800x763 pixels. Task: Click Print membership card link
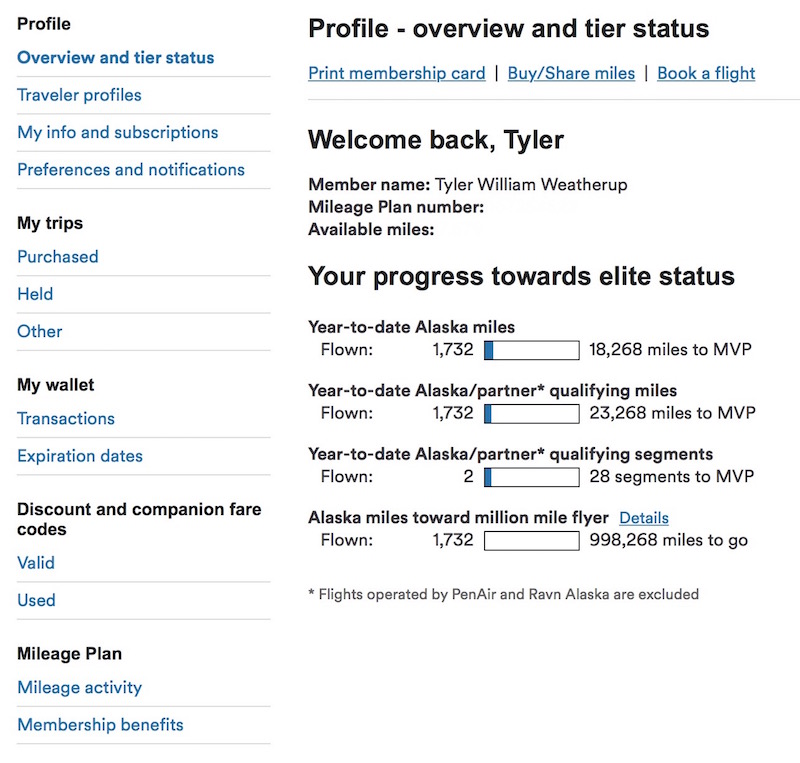tap(397, 73)
